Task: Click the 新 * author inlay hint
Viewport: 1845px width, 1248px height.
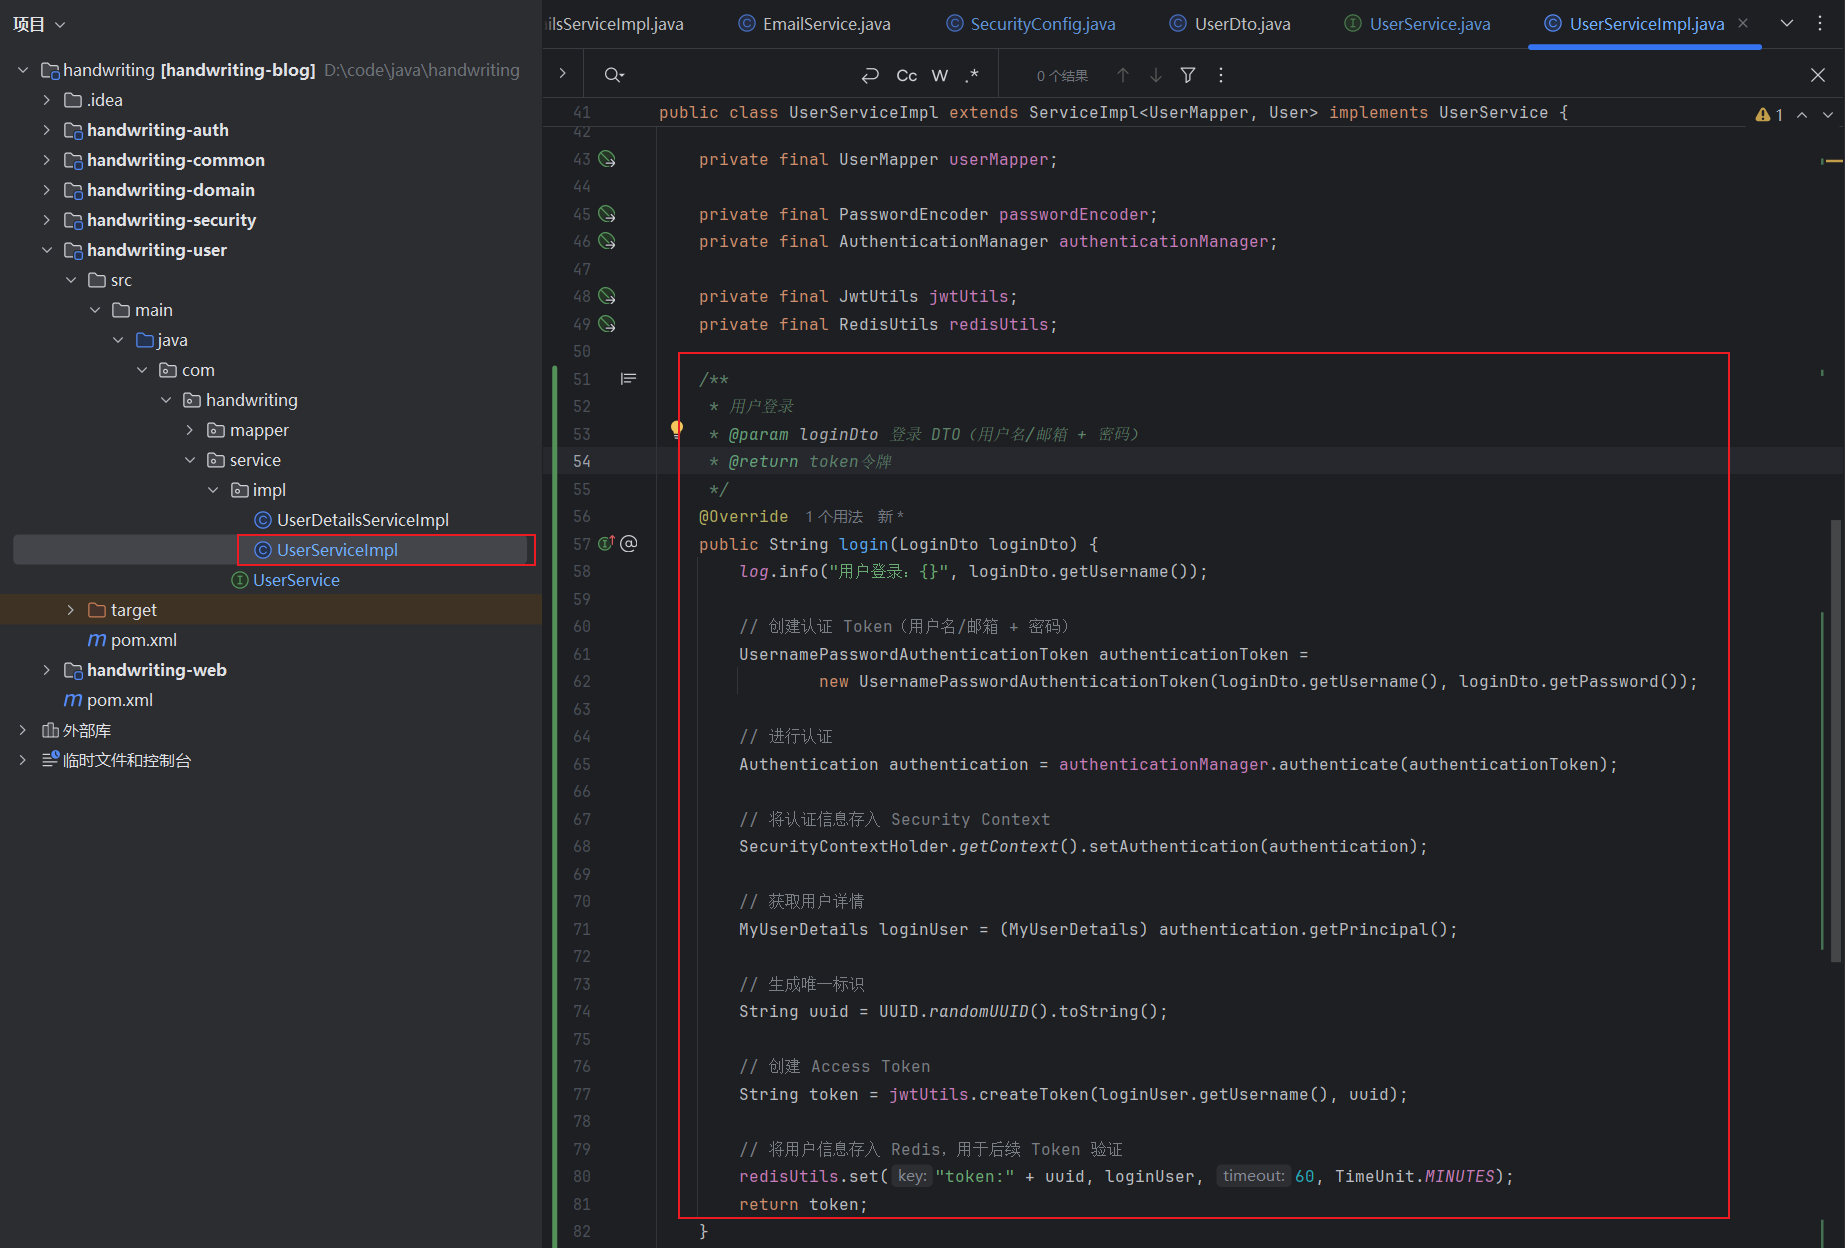Action: tap(890, 517)
